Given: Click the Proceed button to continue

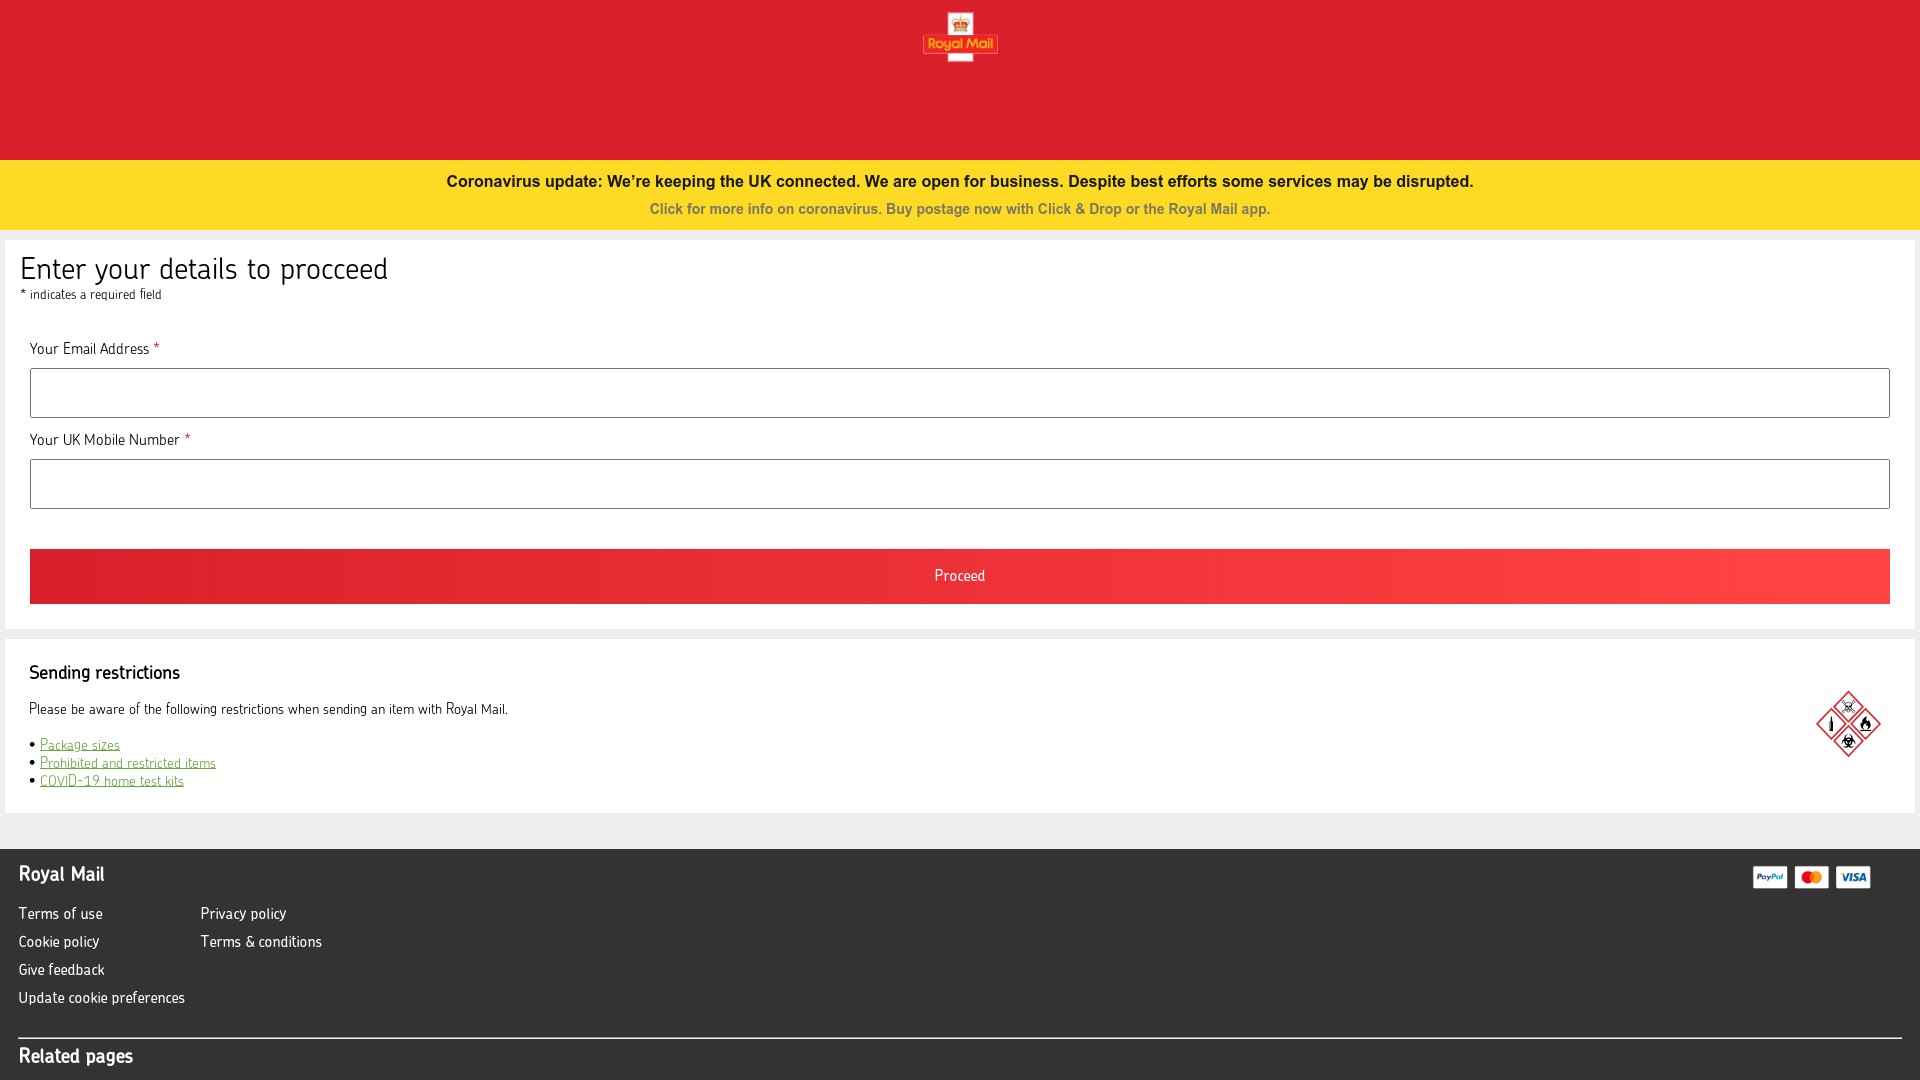Looking at the screenshot, I should (x=960, y=575).
